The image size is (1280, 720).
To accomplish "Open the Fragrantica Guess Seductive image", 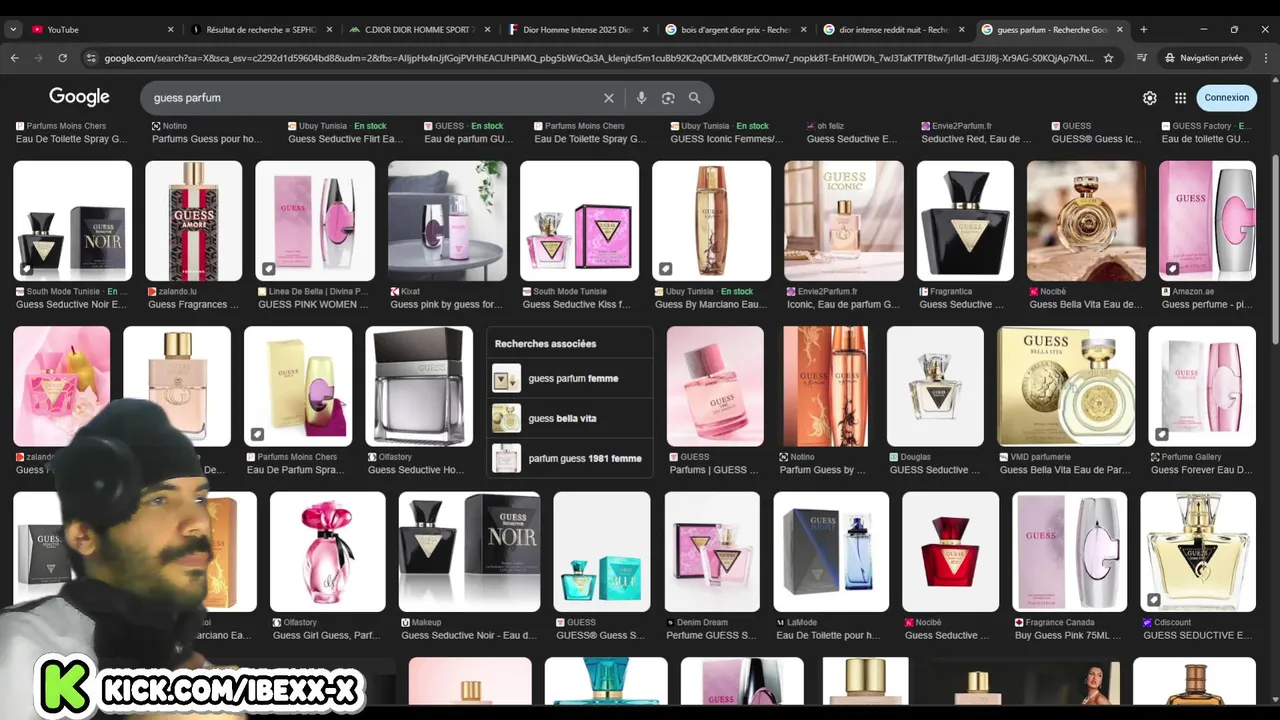I will click(965, 221).
